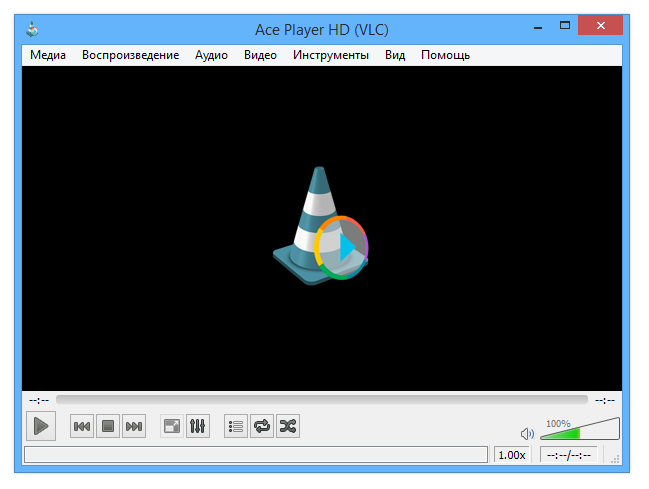The height and width of the screenshot is (489, 649).
Task: Click the 1.00x playback speed indicator
Action: (x=512, y=455)
